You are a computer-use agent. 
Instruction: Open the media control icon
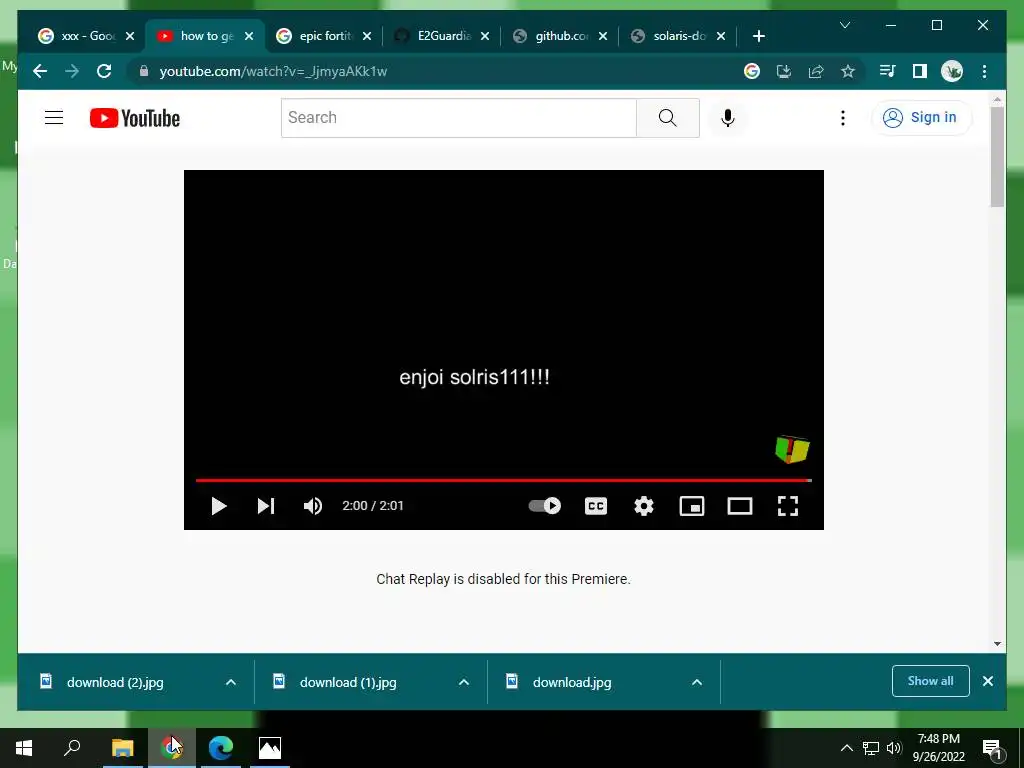[x=887, y=71]
